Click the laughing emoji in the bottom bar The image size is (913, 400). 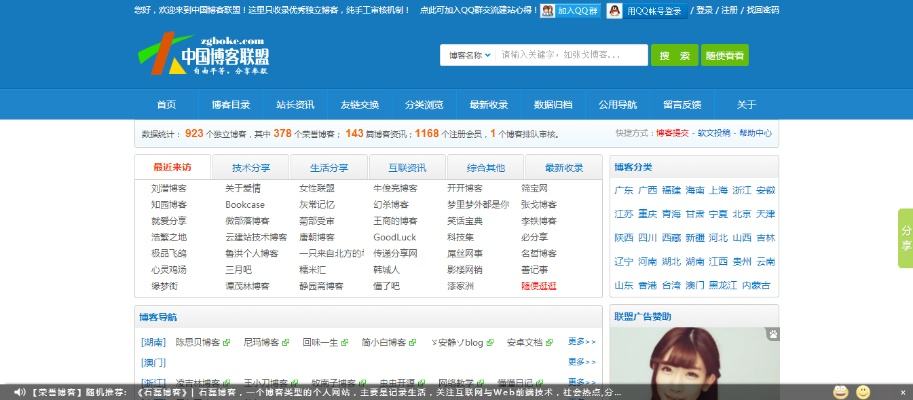click(x=840, y=392)
